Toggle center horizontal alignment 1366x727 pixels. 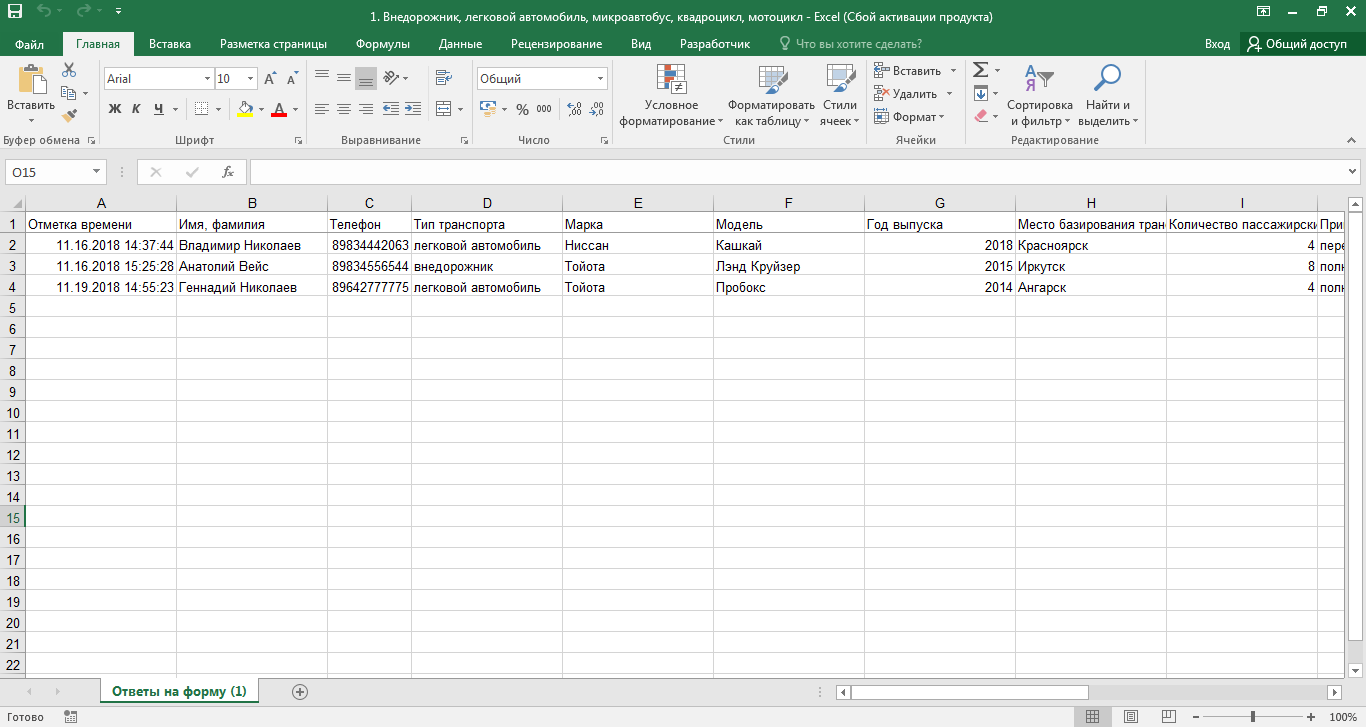click(343, 109)
